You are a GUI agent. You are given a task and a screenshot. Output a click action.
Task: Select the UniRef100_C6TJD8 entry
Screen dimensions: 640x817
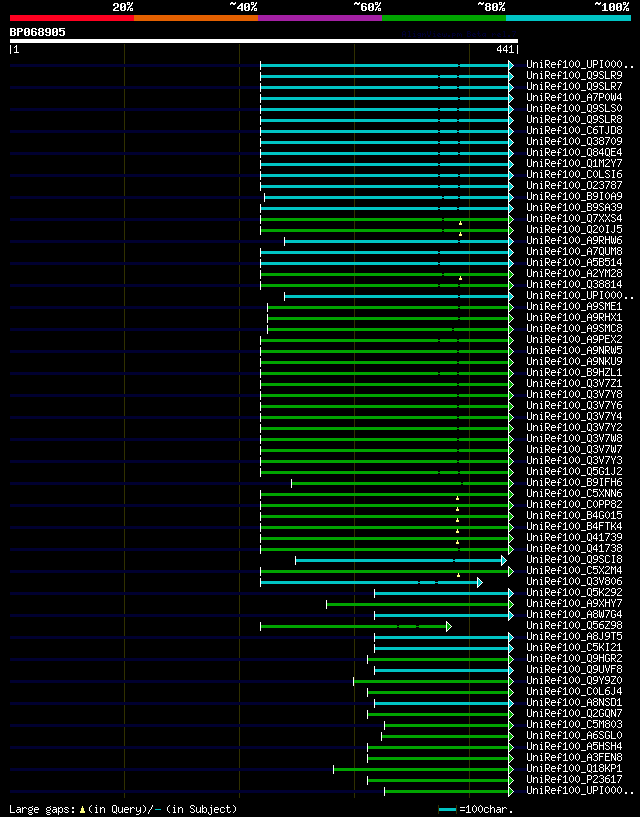(574, 130)
